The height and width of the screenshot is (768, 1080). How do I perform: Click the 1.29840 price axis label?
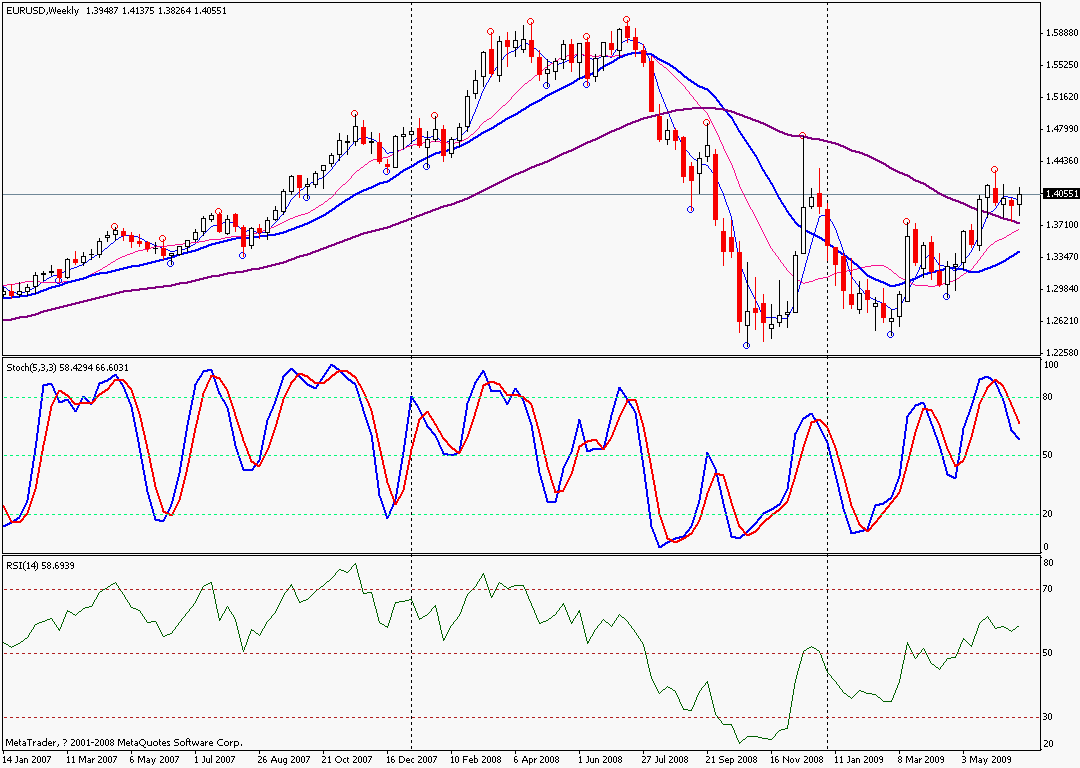click(1061, 289)
